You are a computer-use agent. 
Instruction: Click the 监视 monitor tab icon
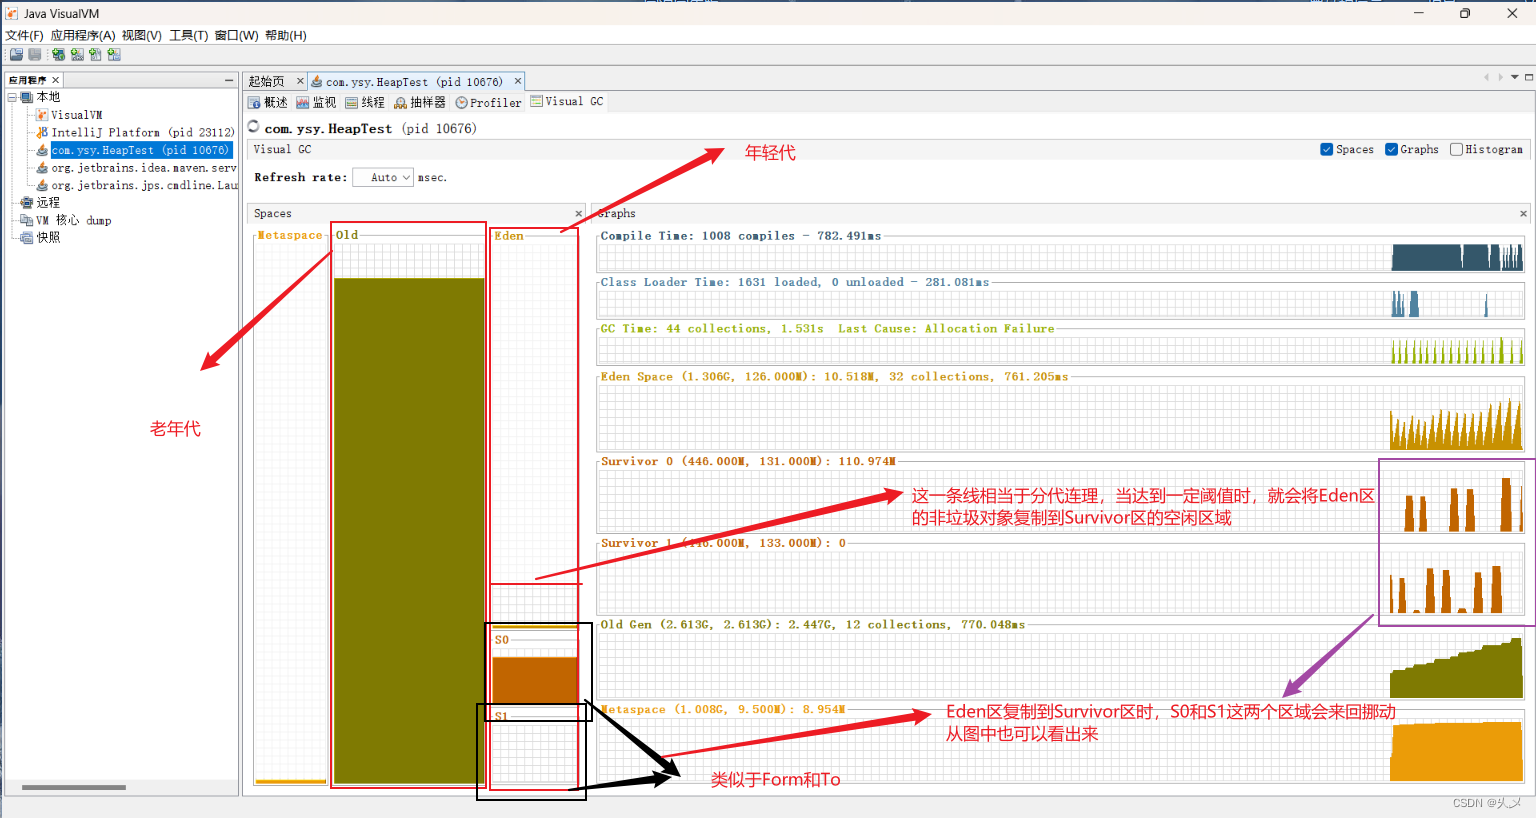pyautogui.click(x=303, y=102)
